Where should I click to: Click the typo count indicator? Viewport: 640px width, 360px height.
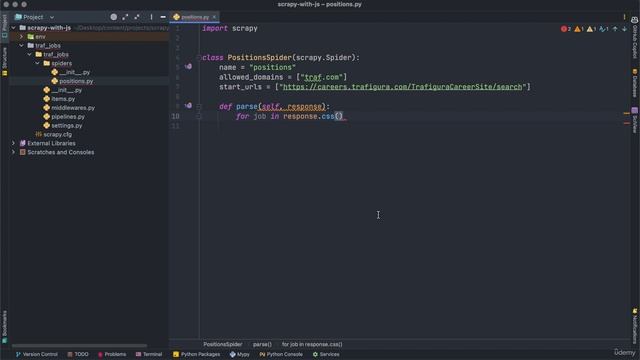[604, 29]
